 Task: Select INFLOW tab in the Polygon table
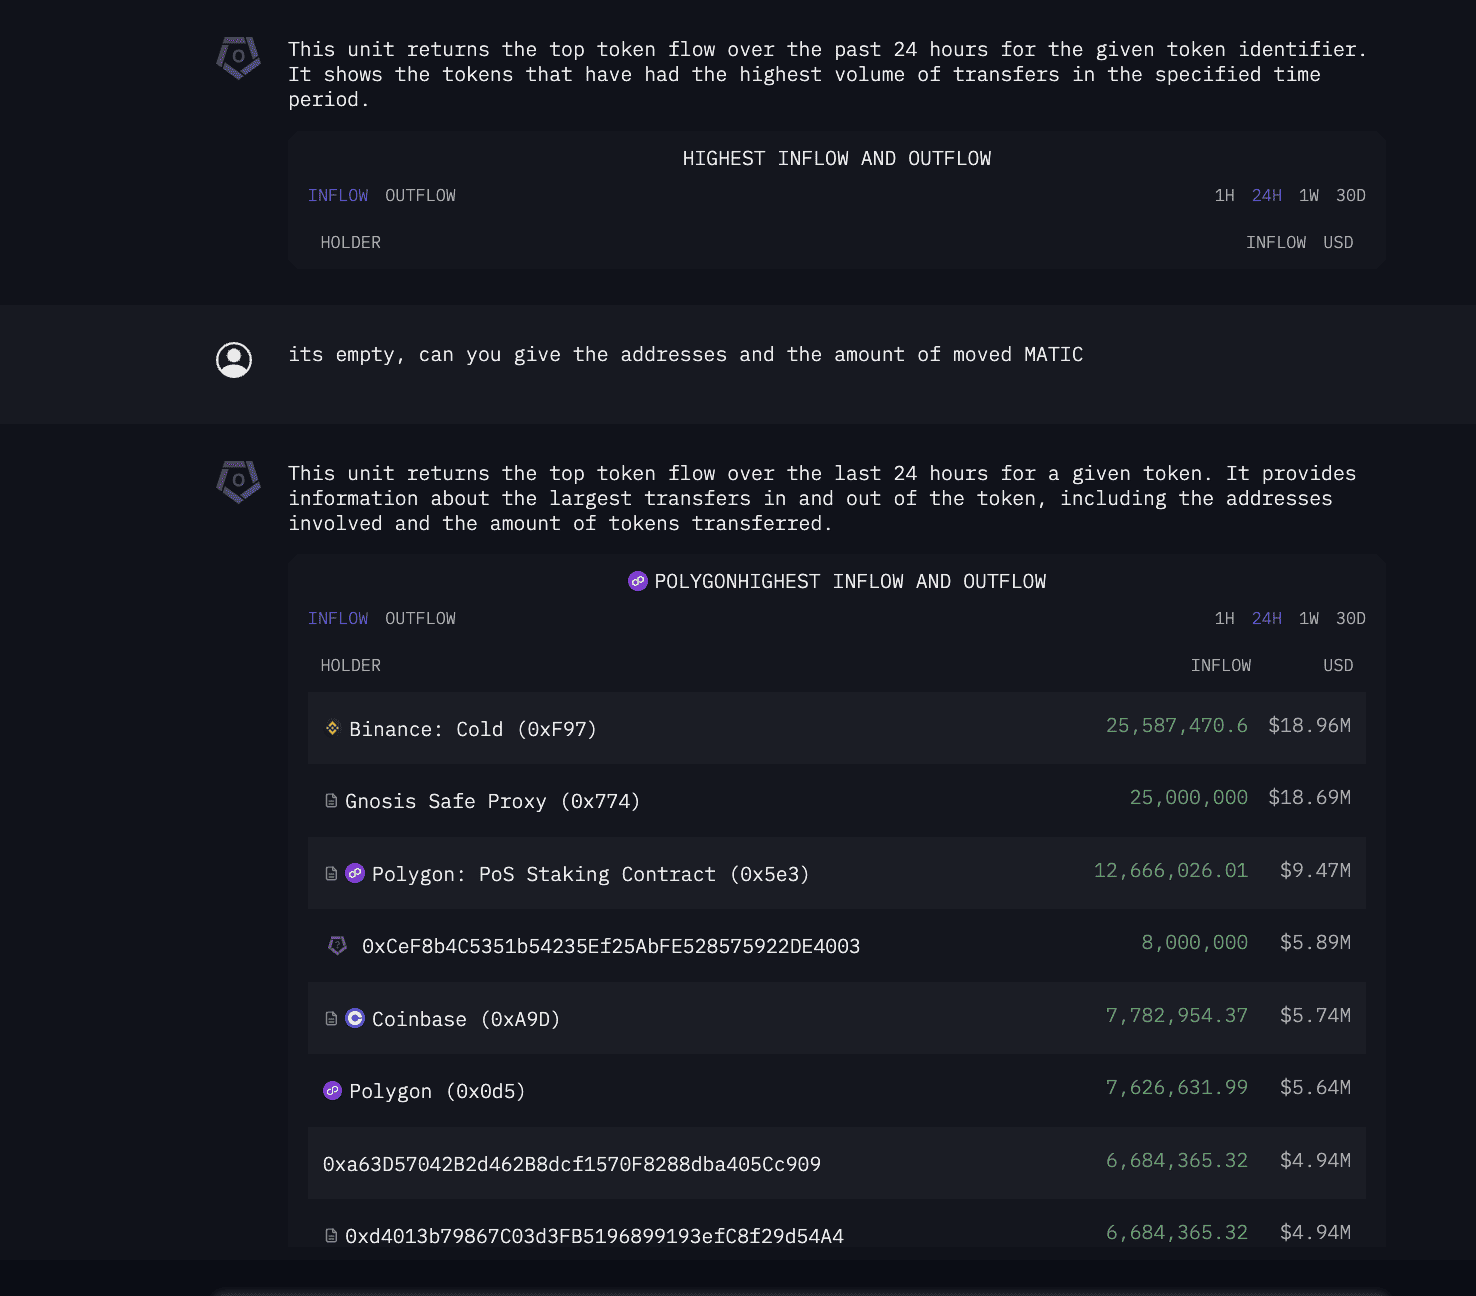click(338, 618)
